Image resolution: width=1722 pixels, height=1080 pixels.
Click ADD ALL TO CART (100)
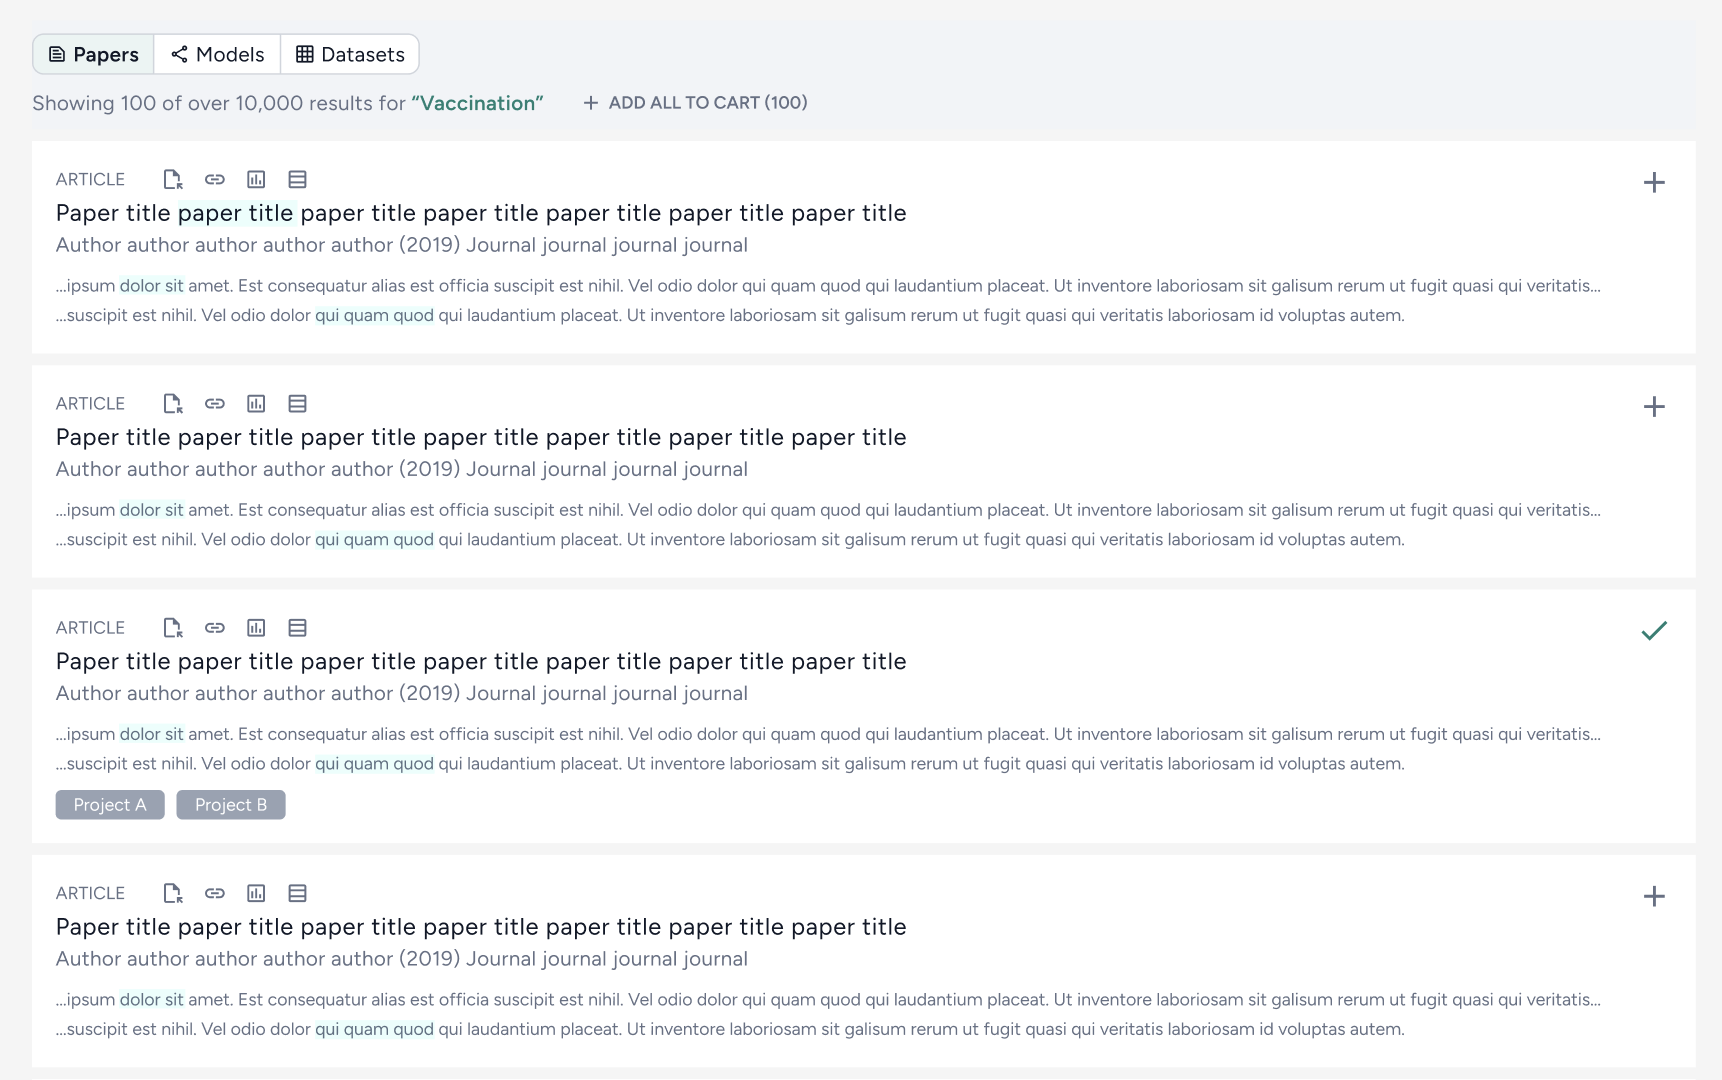pos(694,102)
